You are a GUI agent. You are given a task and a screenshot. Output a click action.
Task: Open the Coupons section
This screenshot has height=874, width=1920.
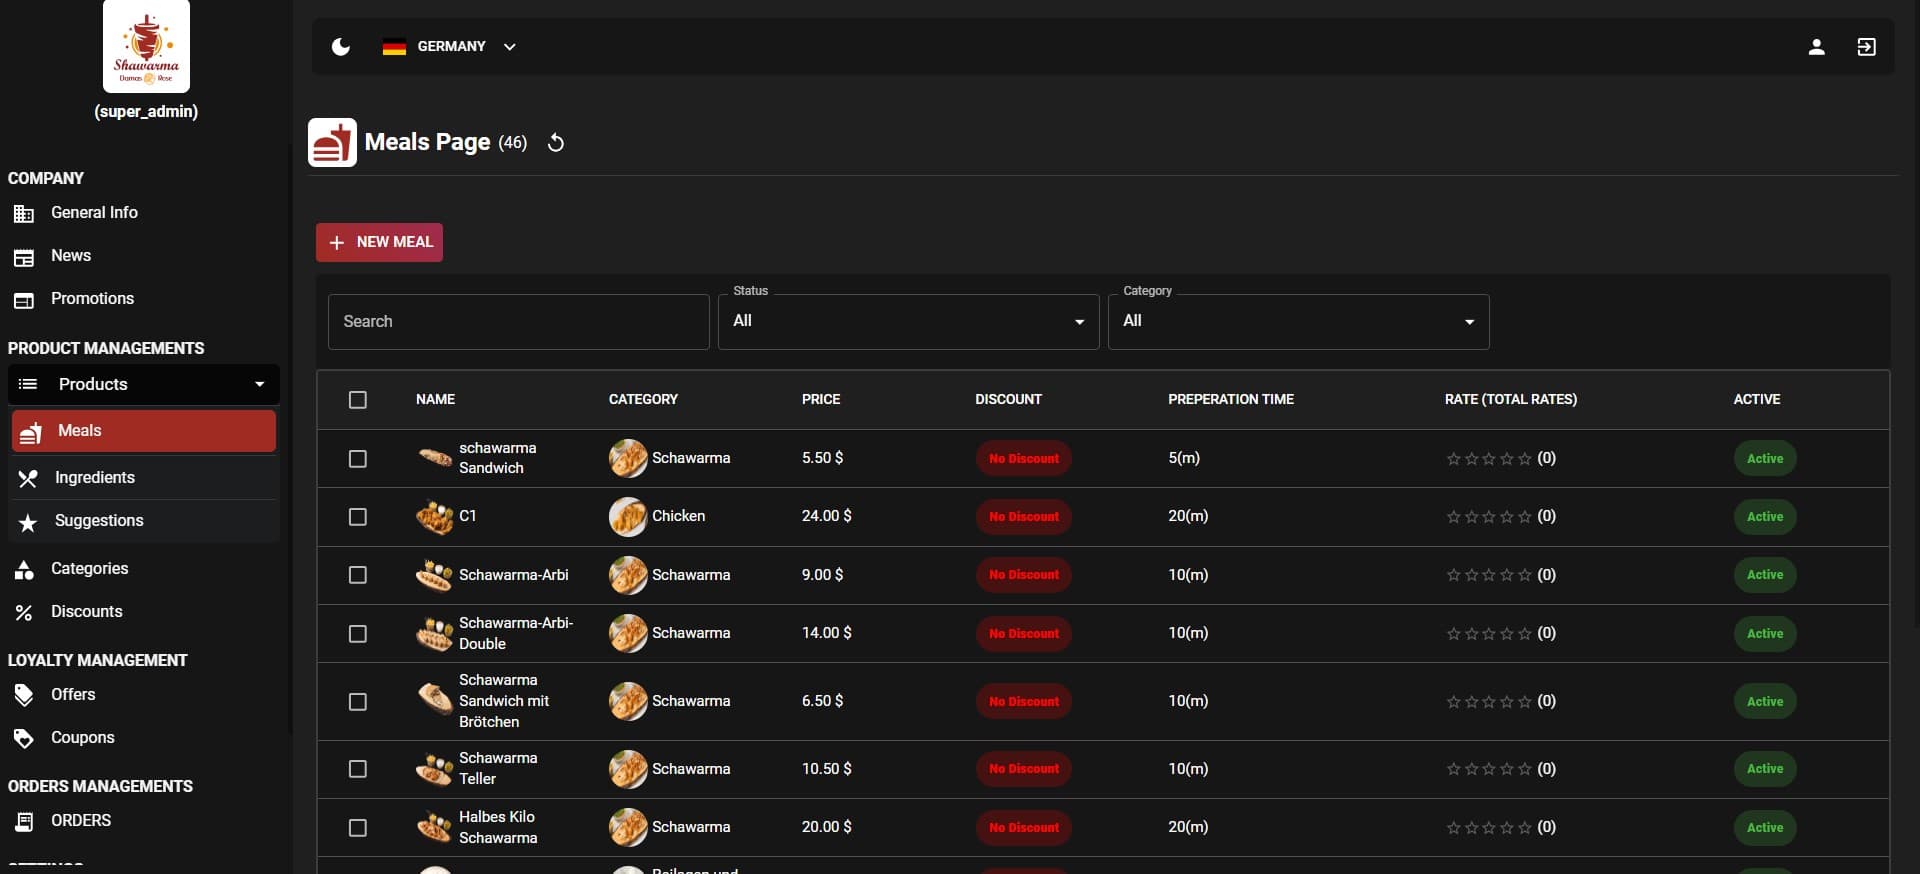(x=82, y=738)
